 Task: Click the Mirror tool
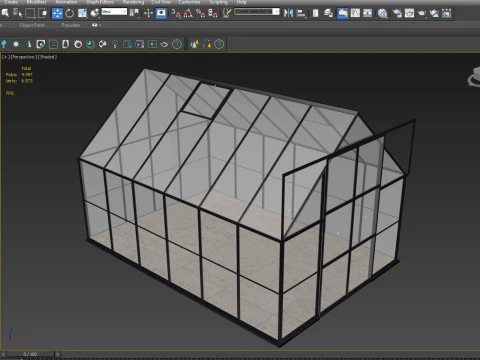288,13
